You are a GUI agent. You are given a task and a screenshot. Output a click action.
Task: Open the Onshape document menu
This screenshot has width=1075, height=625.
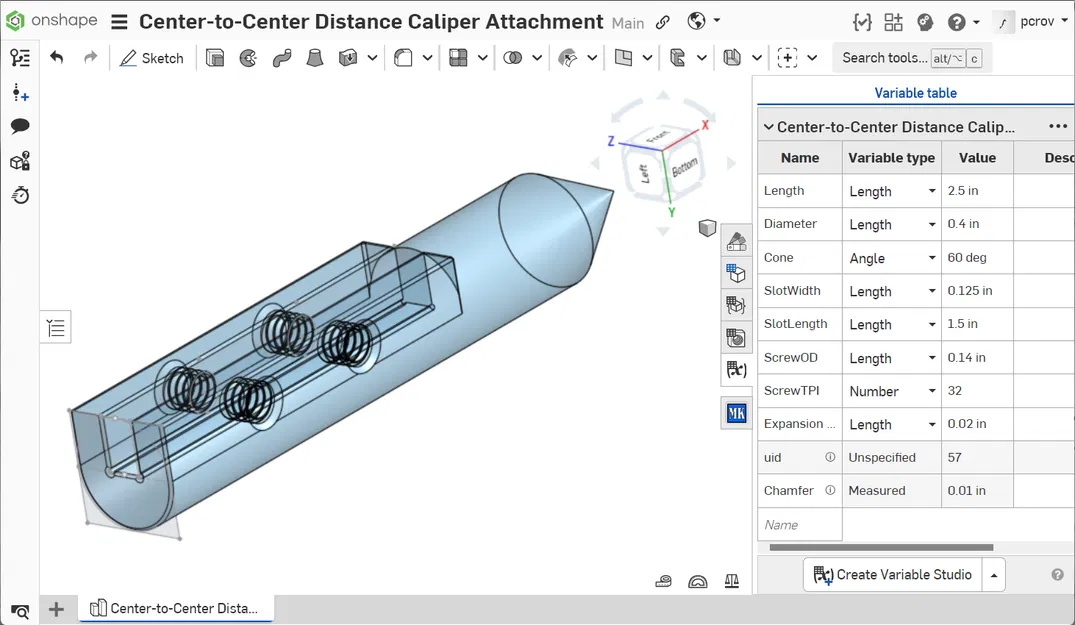pyautogui.click(x=120, y=21)
